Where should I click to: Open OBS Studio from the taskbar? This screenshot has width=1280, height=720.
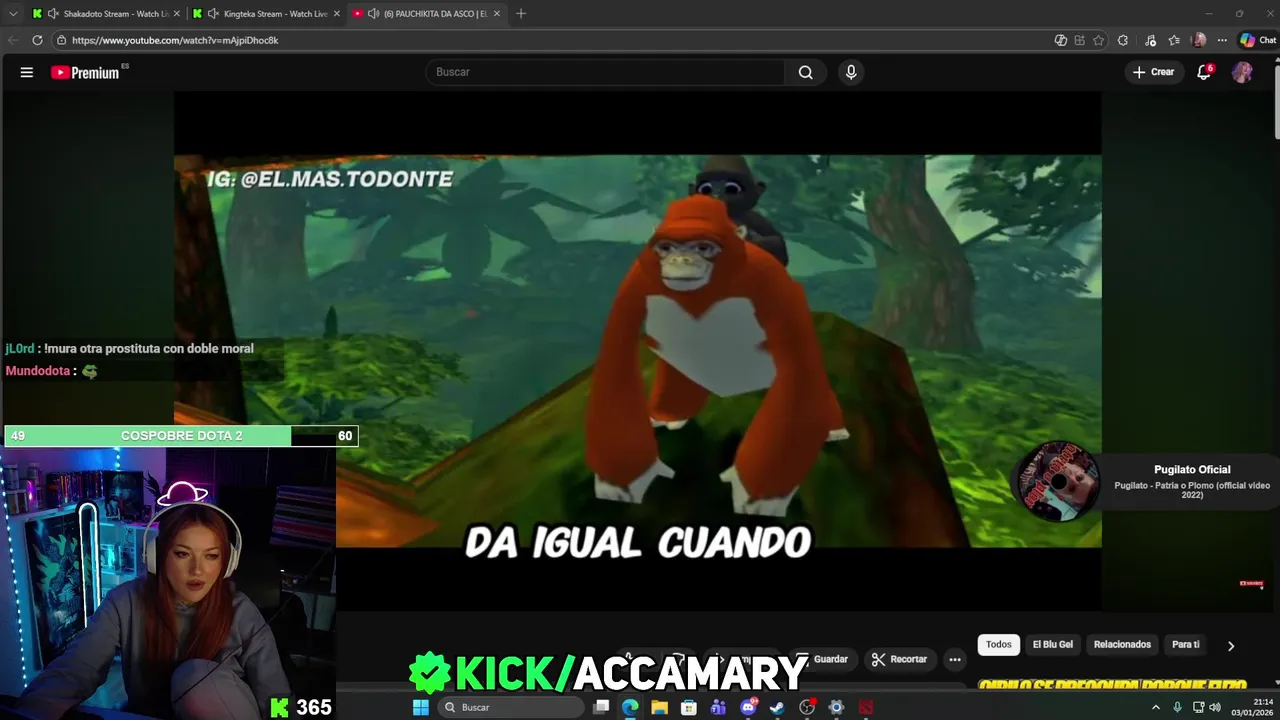point(807,707)
